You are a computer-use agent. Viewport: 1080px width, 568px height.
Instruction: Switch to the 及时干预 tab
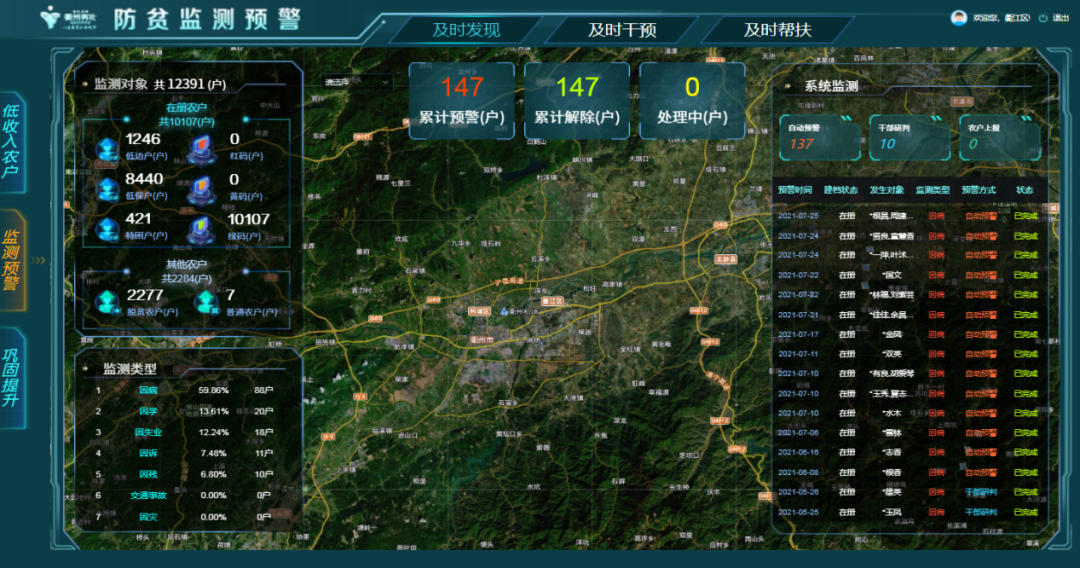coord(622,30)
